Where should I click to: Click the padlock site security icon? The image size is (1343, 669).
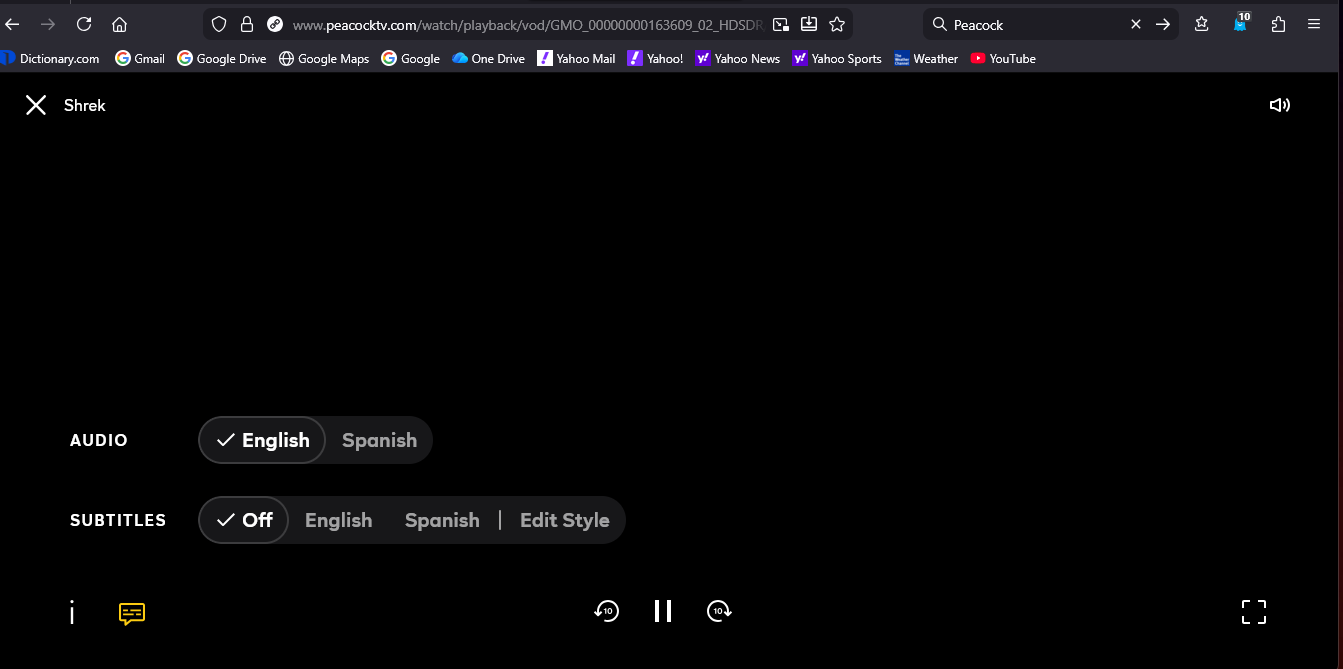pos(247,24)
